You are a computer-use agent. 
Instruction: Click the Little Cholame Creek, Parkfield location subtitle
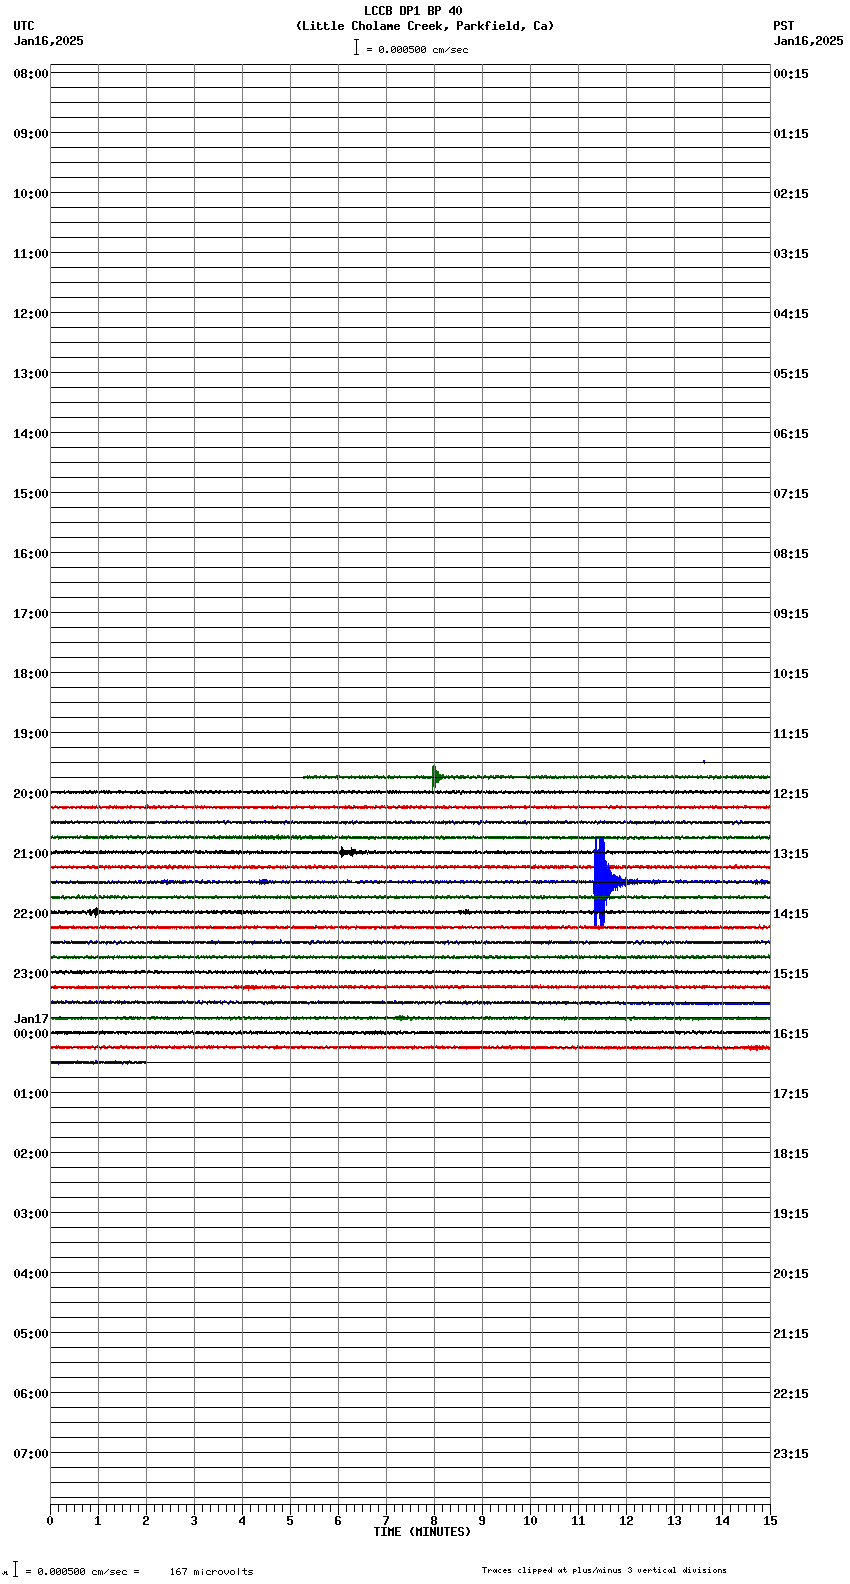[x=425, y=26]
